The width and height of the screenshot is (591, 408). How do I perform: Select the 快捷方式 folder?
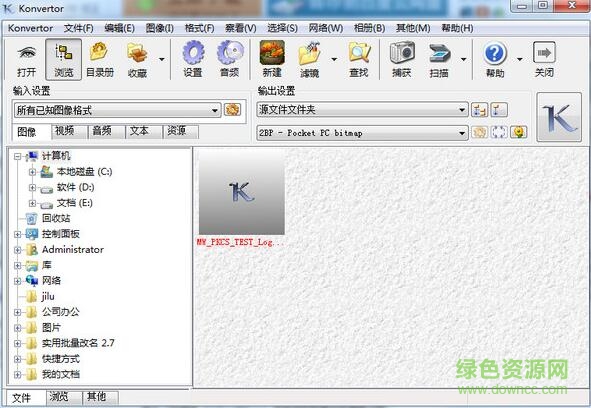point(61,359)
